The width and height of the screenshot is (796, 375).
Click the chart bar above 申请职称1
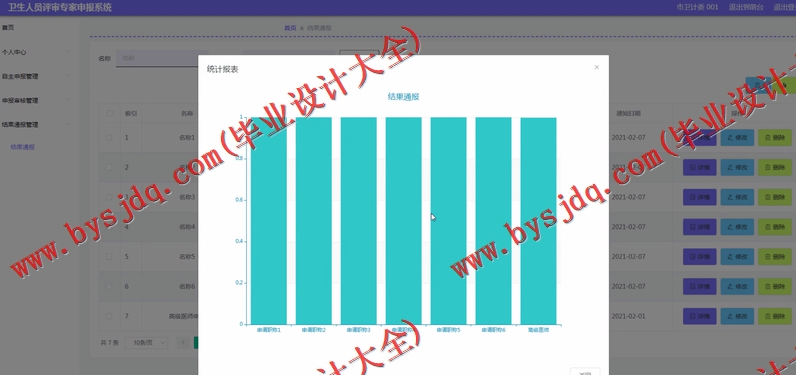click(269, 221)
